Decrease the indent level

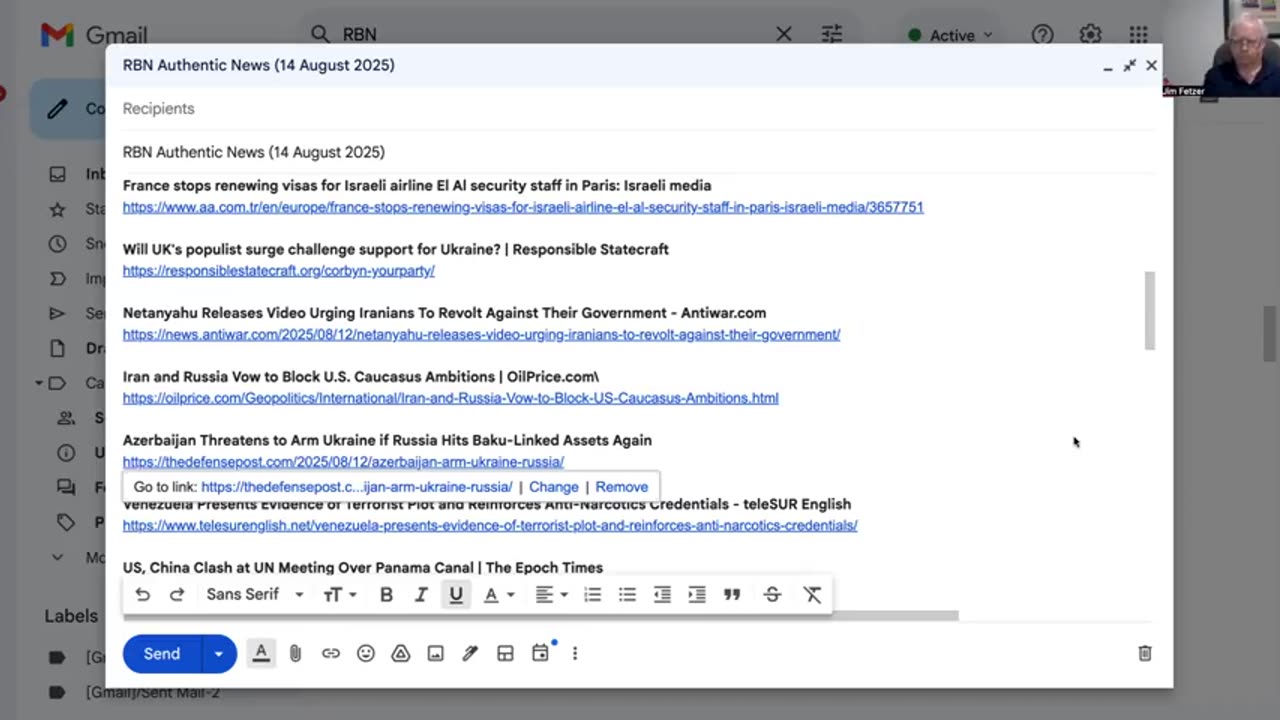662,595
